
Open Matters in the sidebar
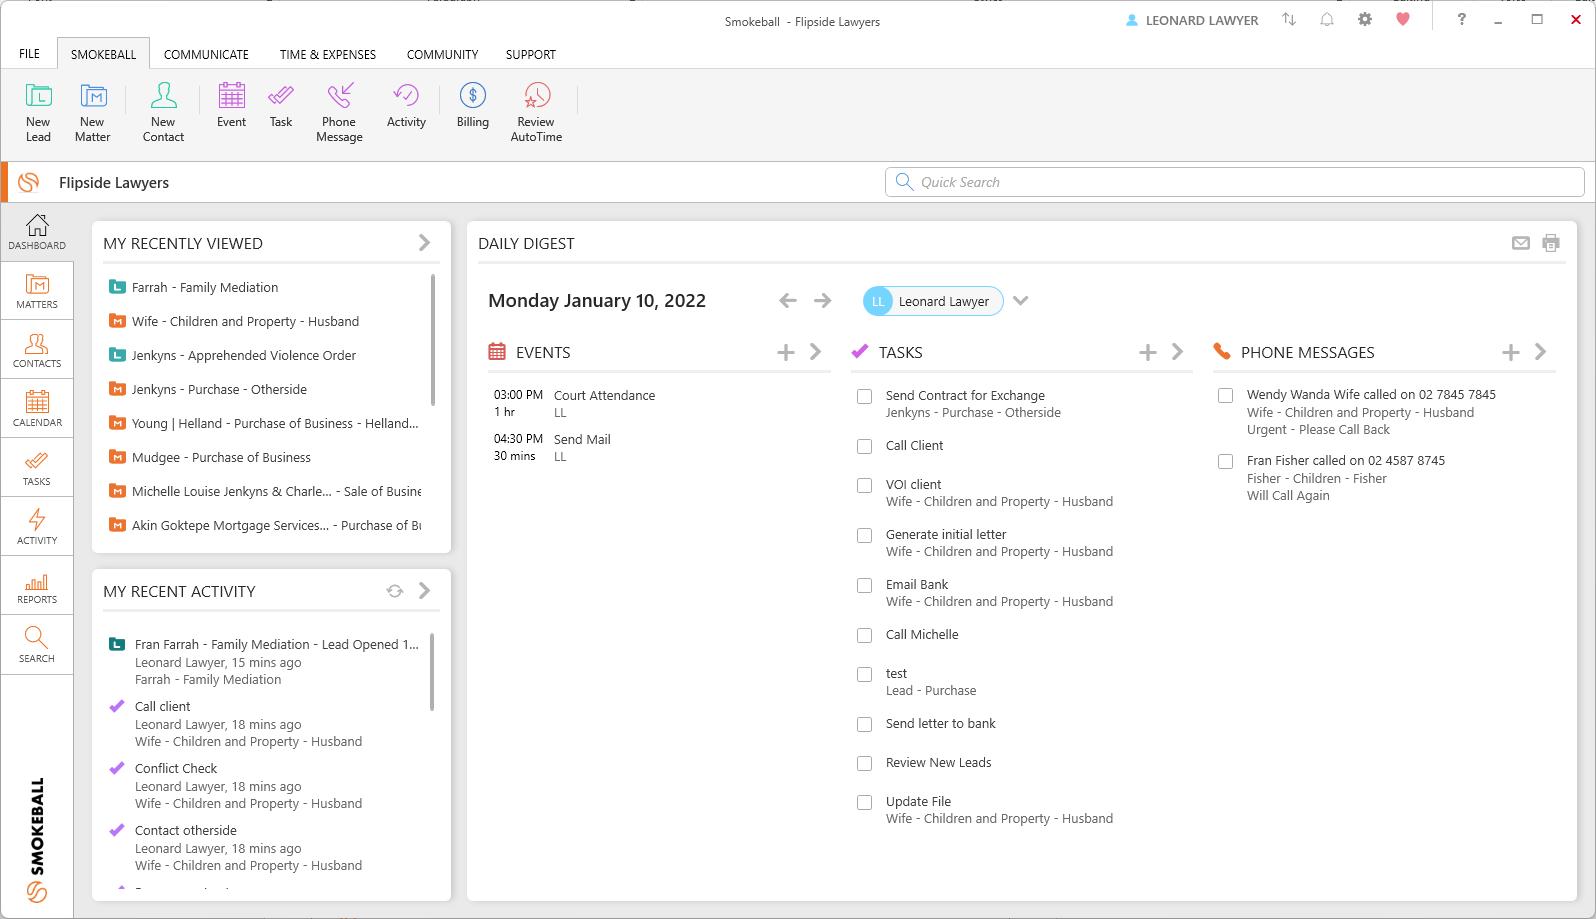37,291
